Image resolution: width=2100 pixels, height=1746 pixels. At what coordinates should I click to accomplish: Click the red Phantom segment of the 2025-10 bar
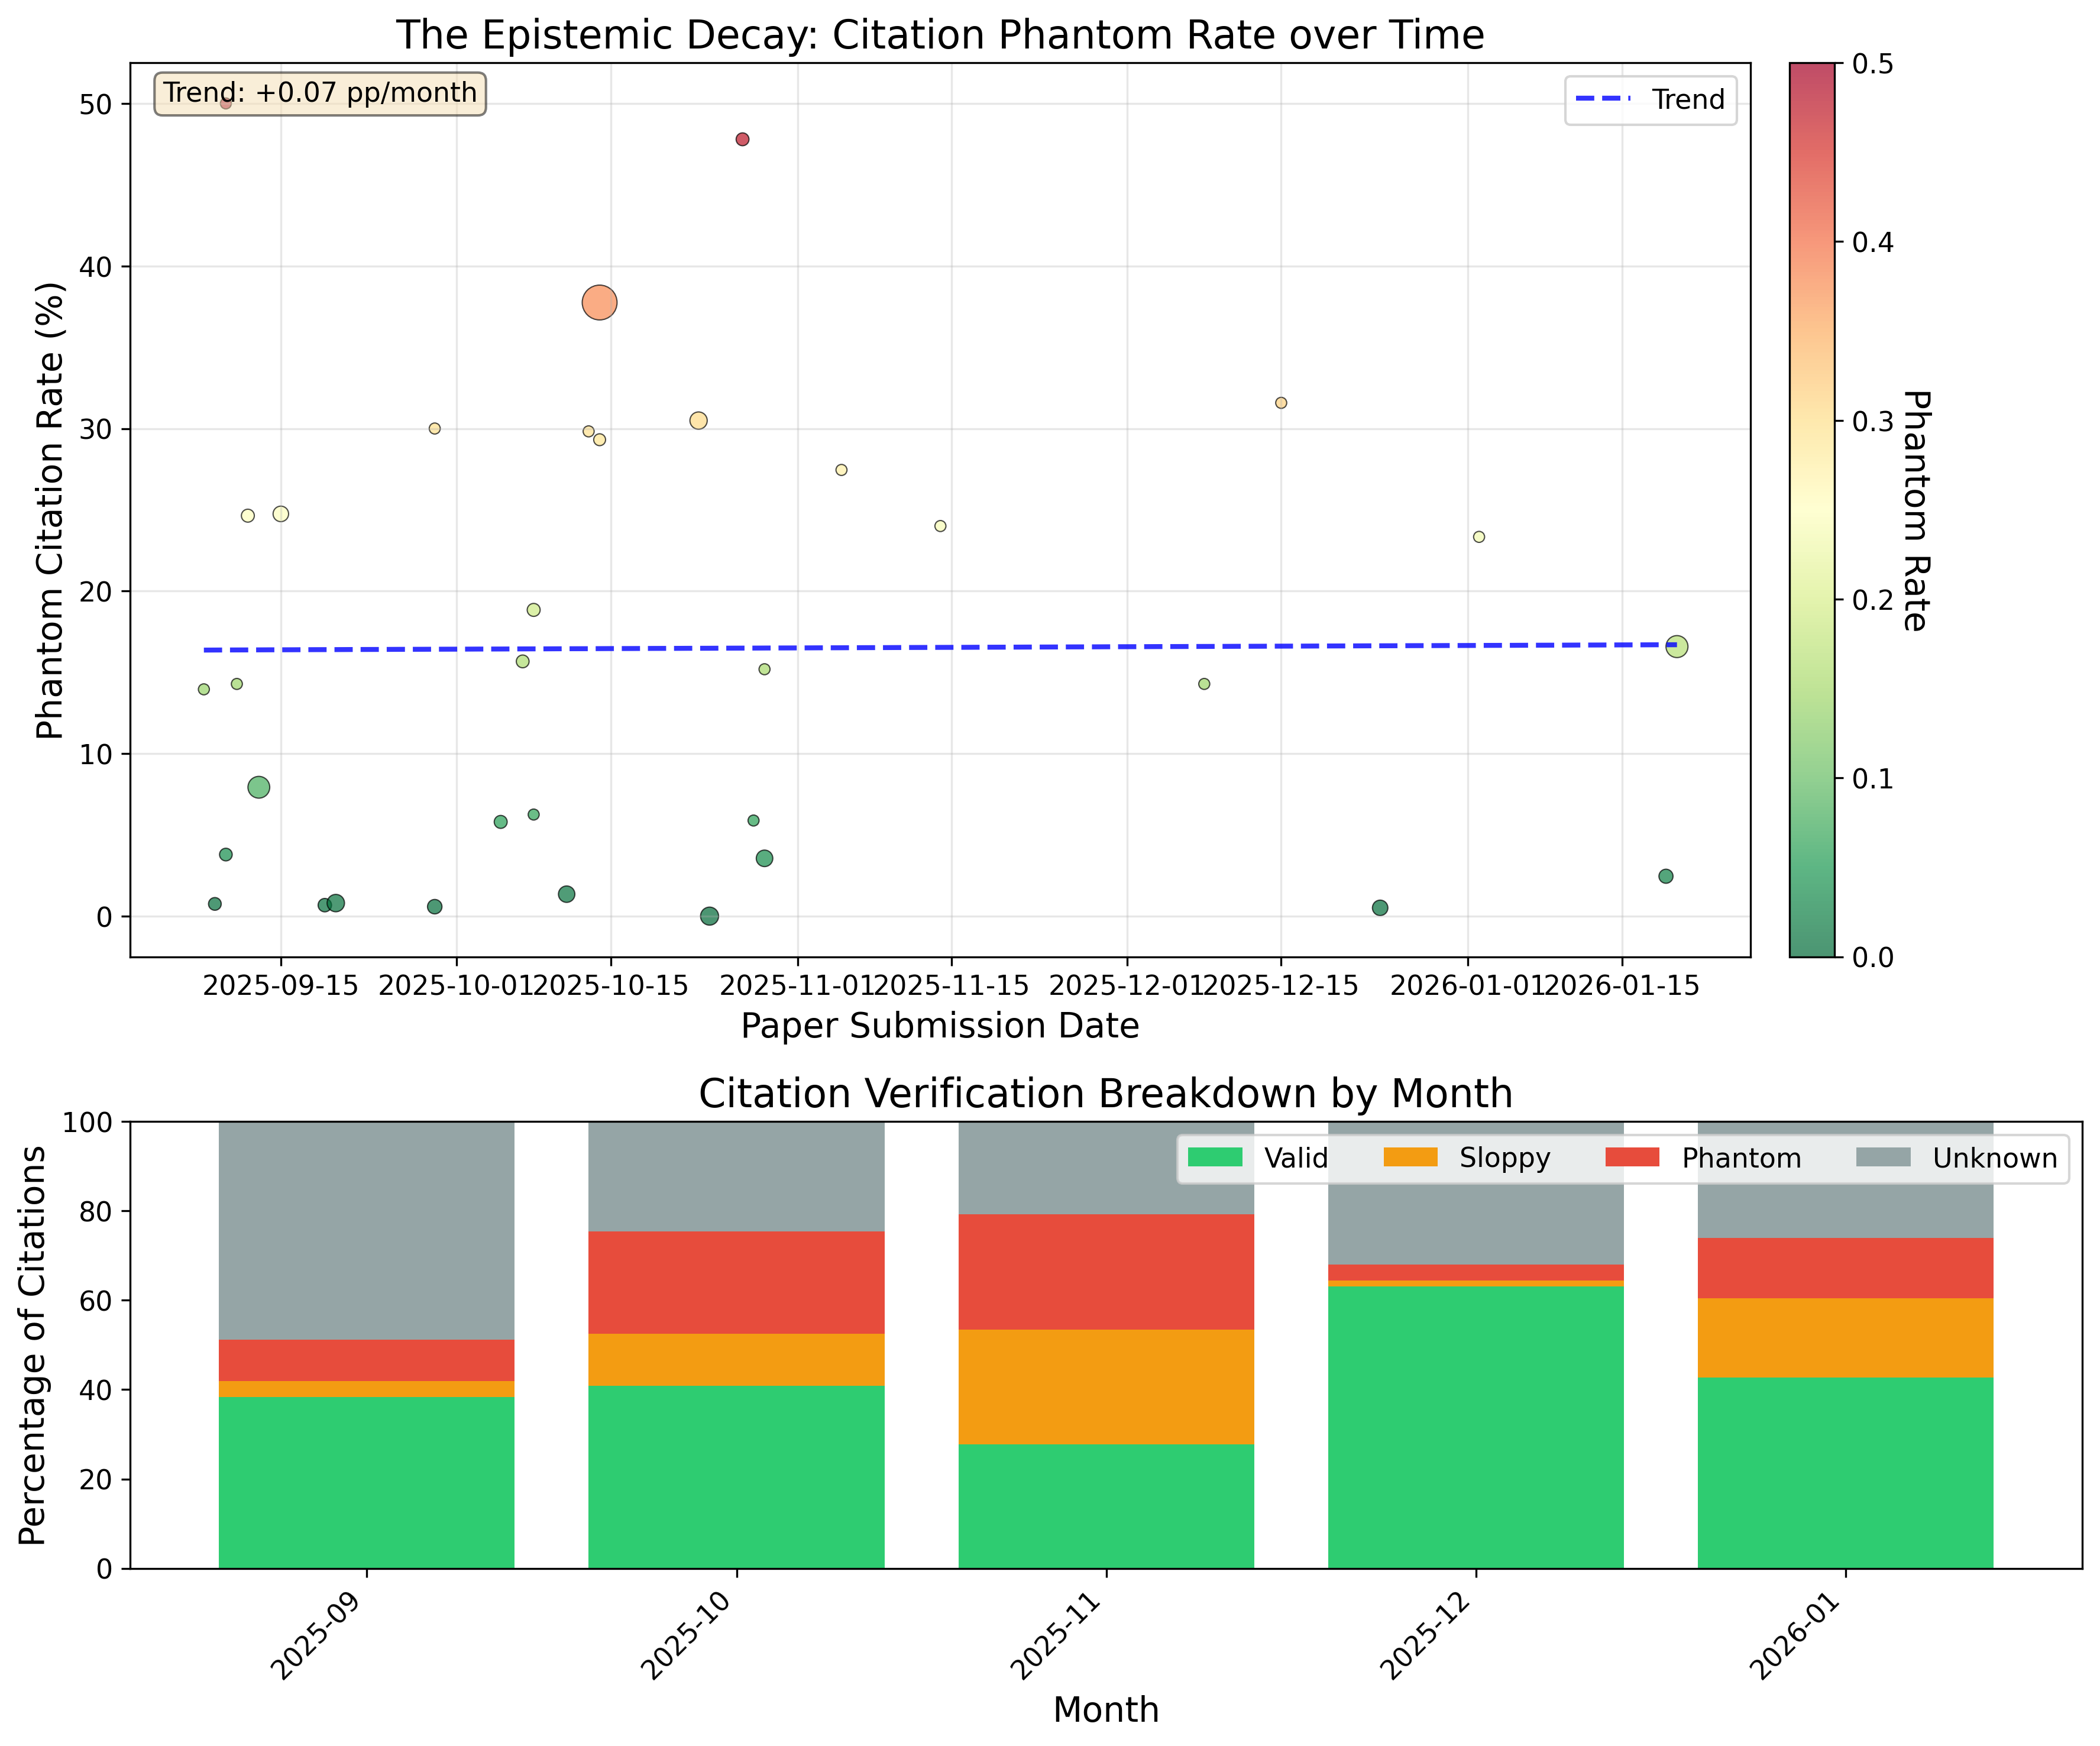click(736, 1282)
